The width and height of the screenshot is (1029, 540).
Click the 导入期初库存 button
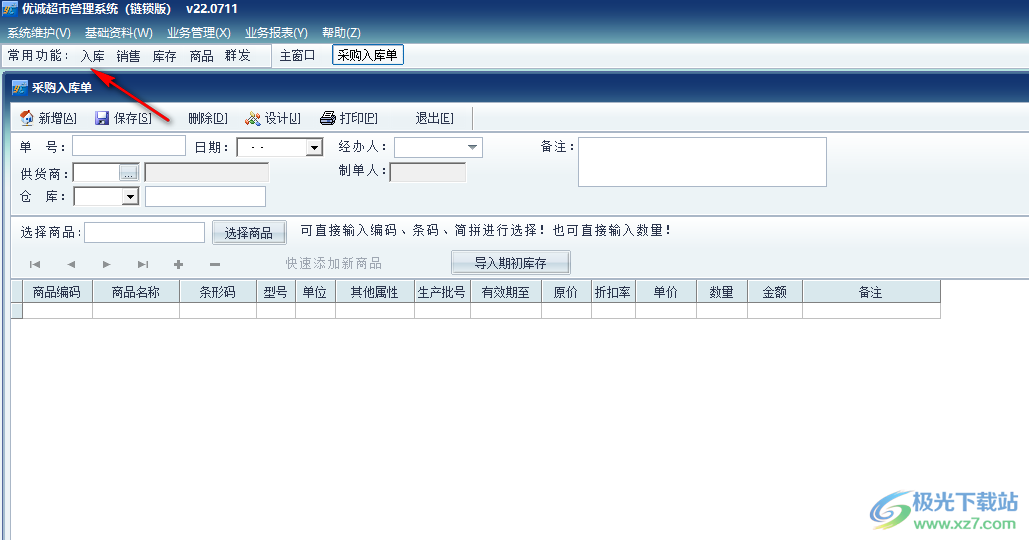click(x=511, y=262)
